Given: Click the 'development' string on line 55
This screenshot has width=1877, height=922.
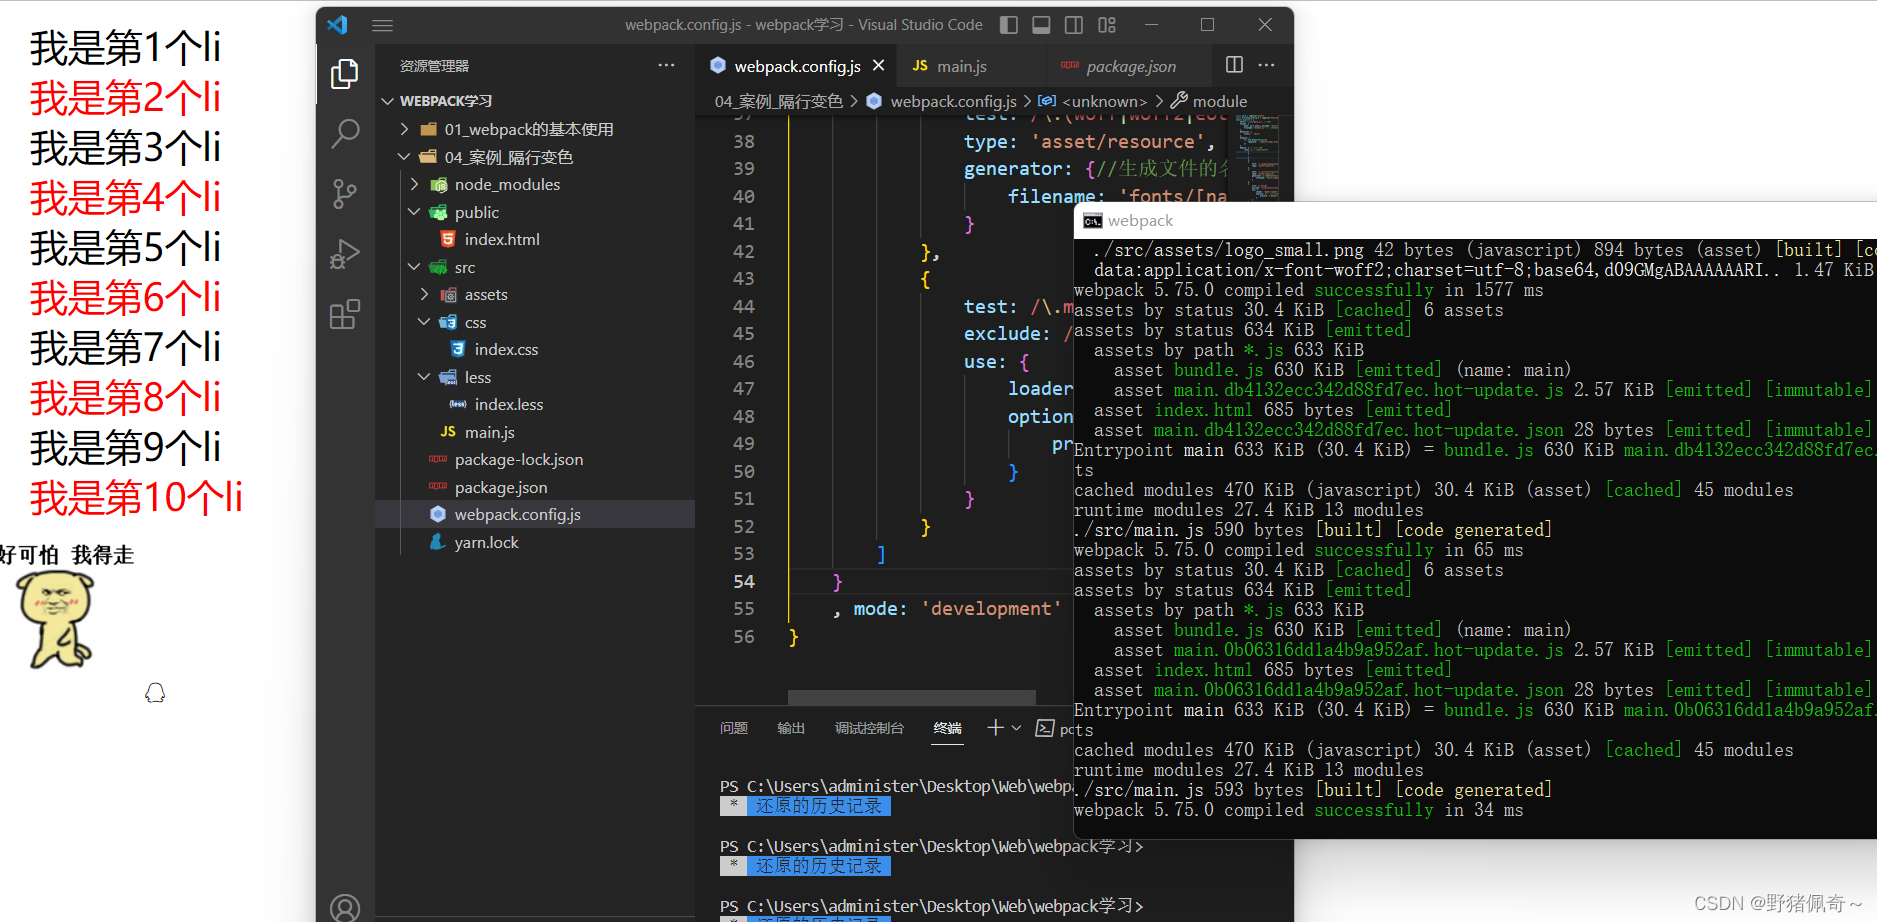Looking at the screenshot, I should [x=990, y=608].
